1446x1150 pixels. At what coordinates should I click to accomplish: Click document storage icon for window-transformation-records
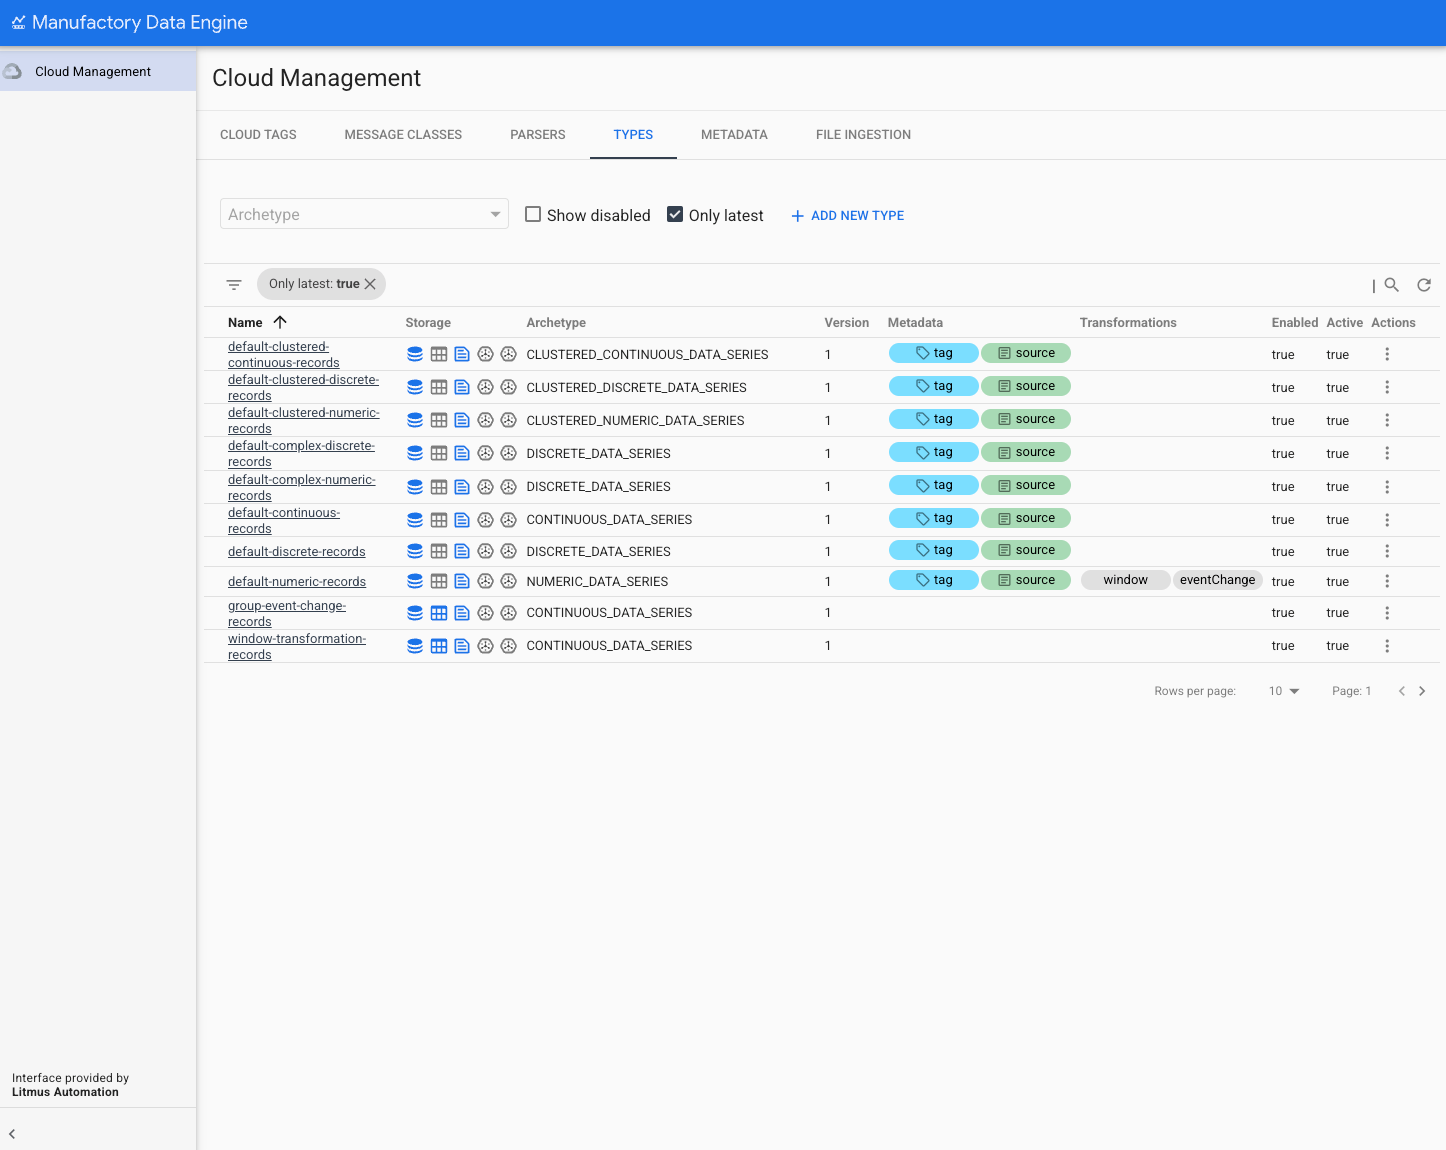coord(462,646)
